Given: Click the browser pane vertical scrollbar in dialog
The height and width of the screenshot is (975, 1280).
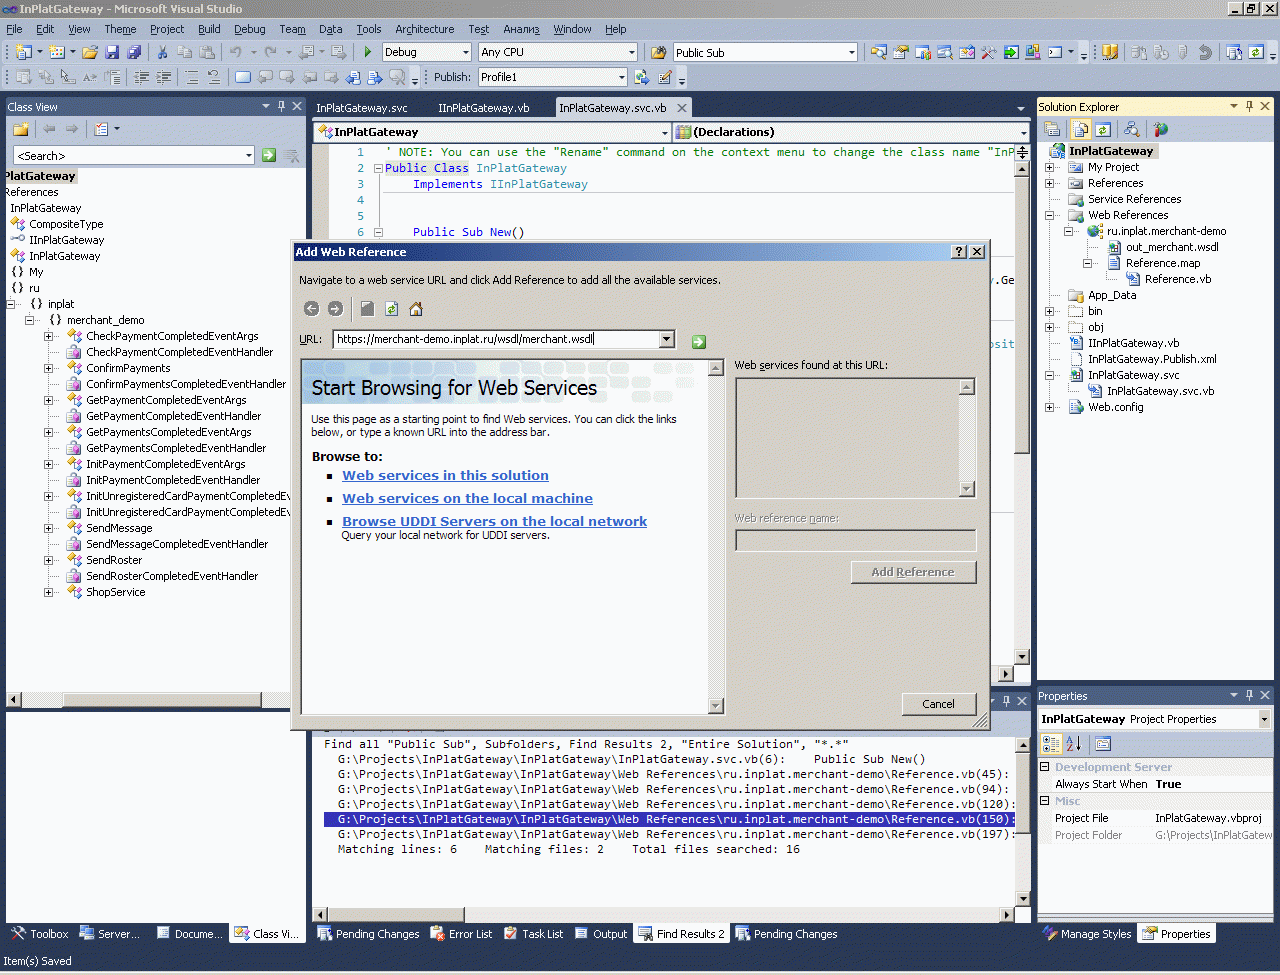Looking at the screenshot, I should pos(715,536).
